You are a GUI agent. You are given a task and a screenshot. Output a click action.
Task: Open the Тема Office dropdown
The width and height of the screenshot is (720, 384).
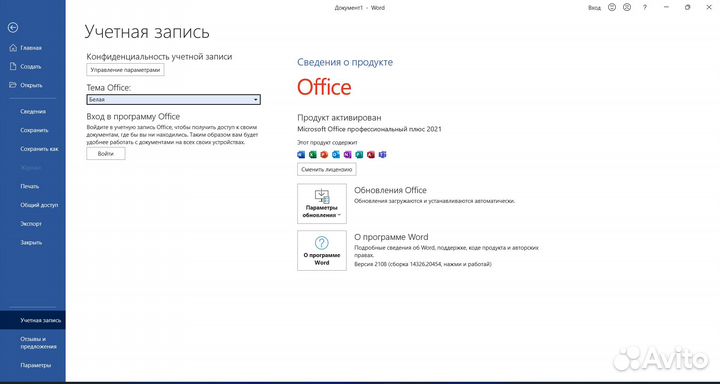click(x=174, y=100)
